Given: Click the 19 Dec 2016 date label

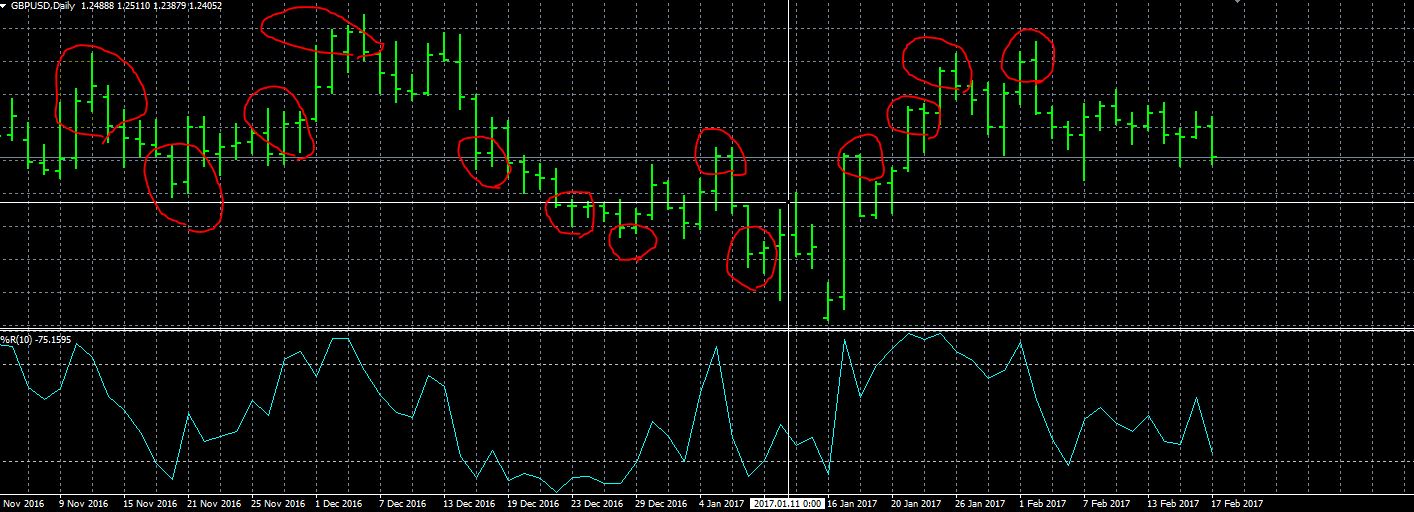Looking at the screenshot, I should [x=534, y=504].
